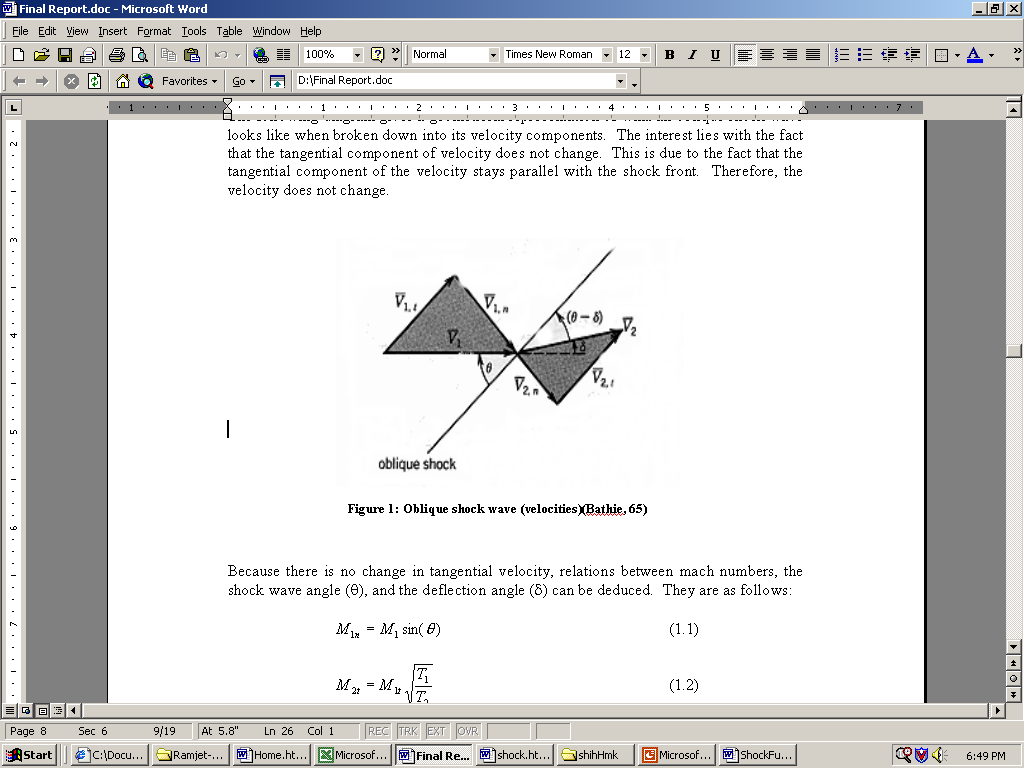Toggle OVR overtype mode in status bar
This screenshot has height=768, width=1024.
[x=468, y=731]
